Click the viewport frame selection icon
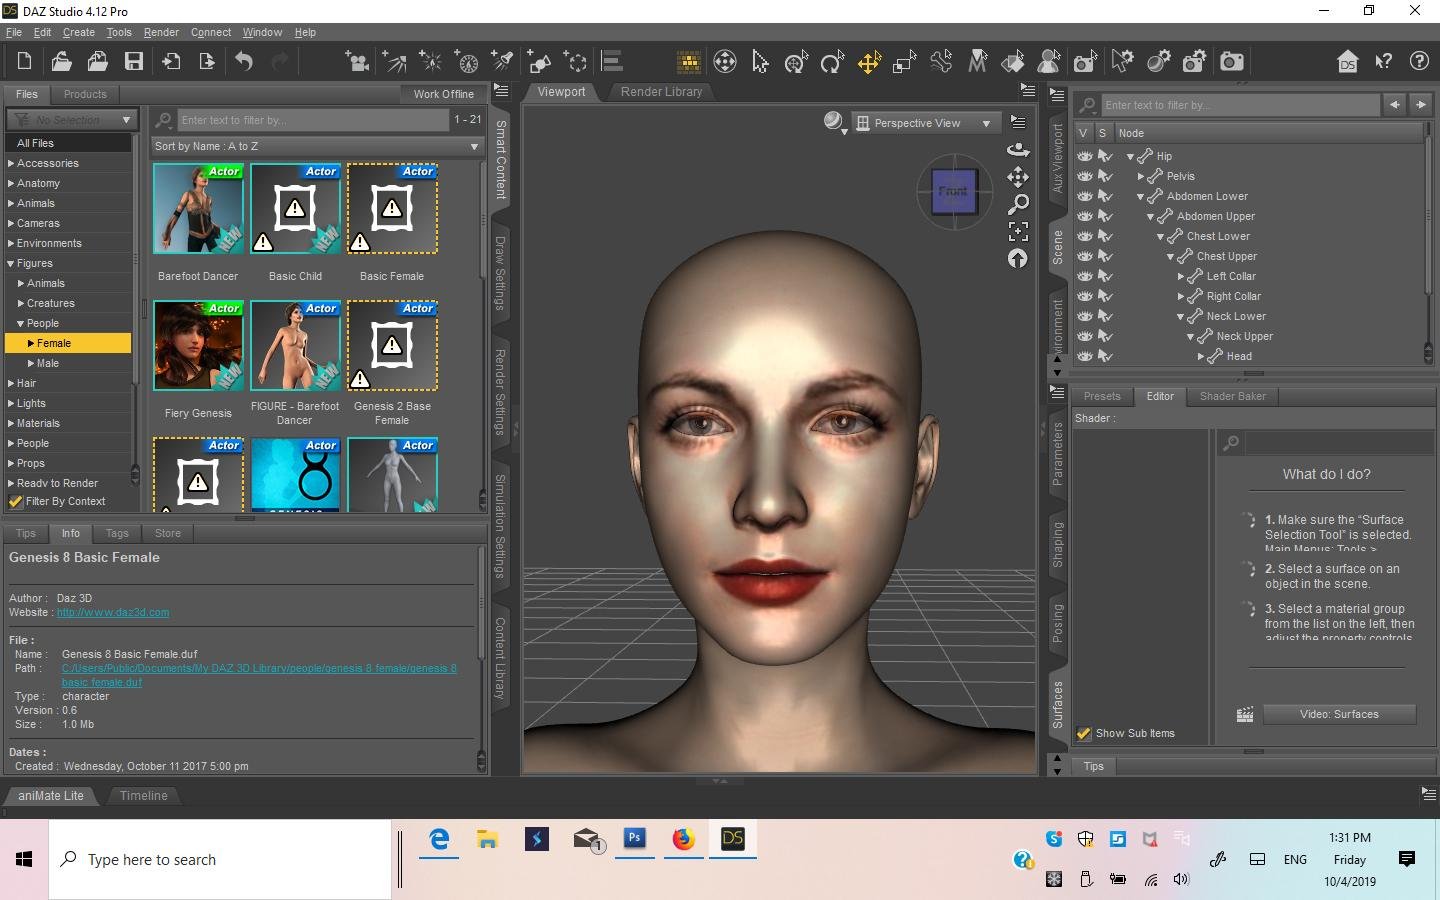This screenshot has width=1440, height=900. [x=1018, y=231]
